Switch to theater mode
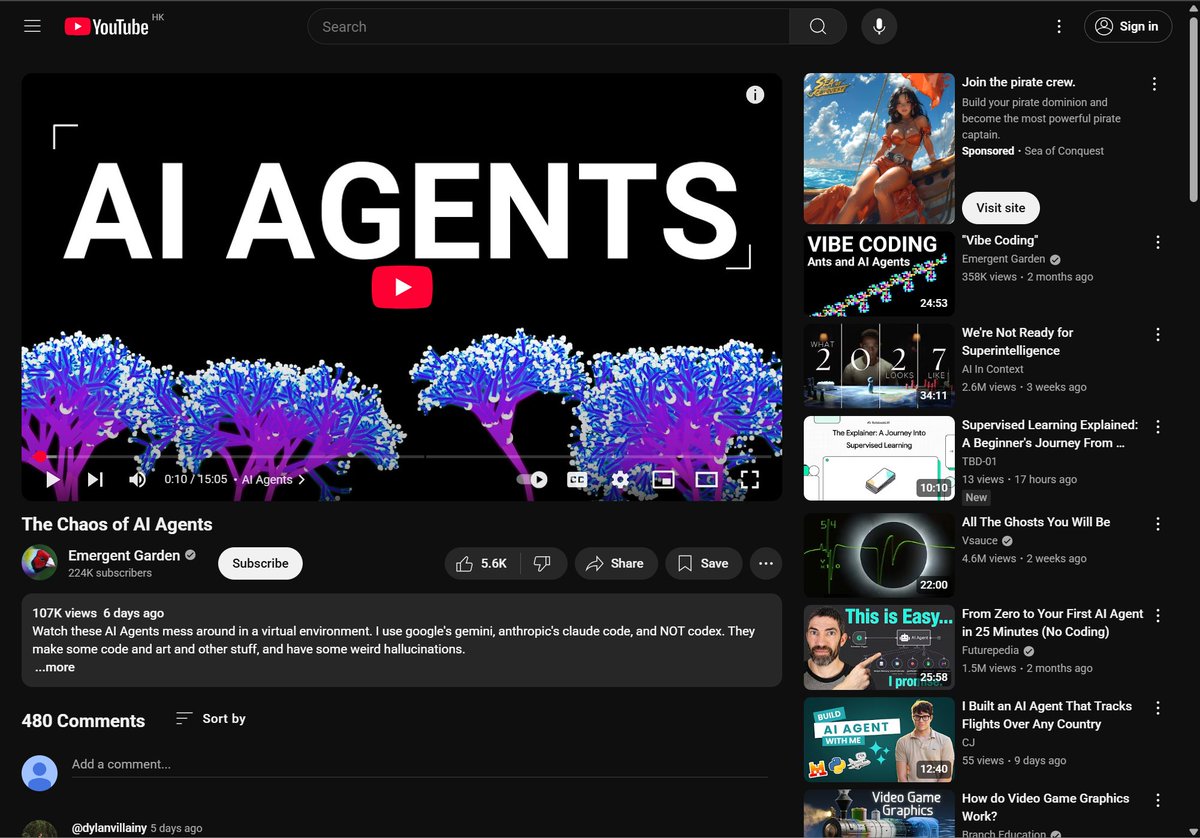1200x838 pixels. (x=706, y=480)
